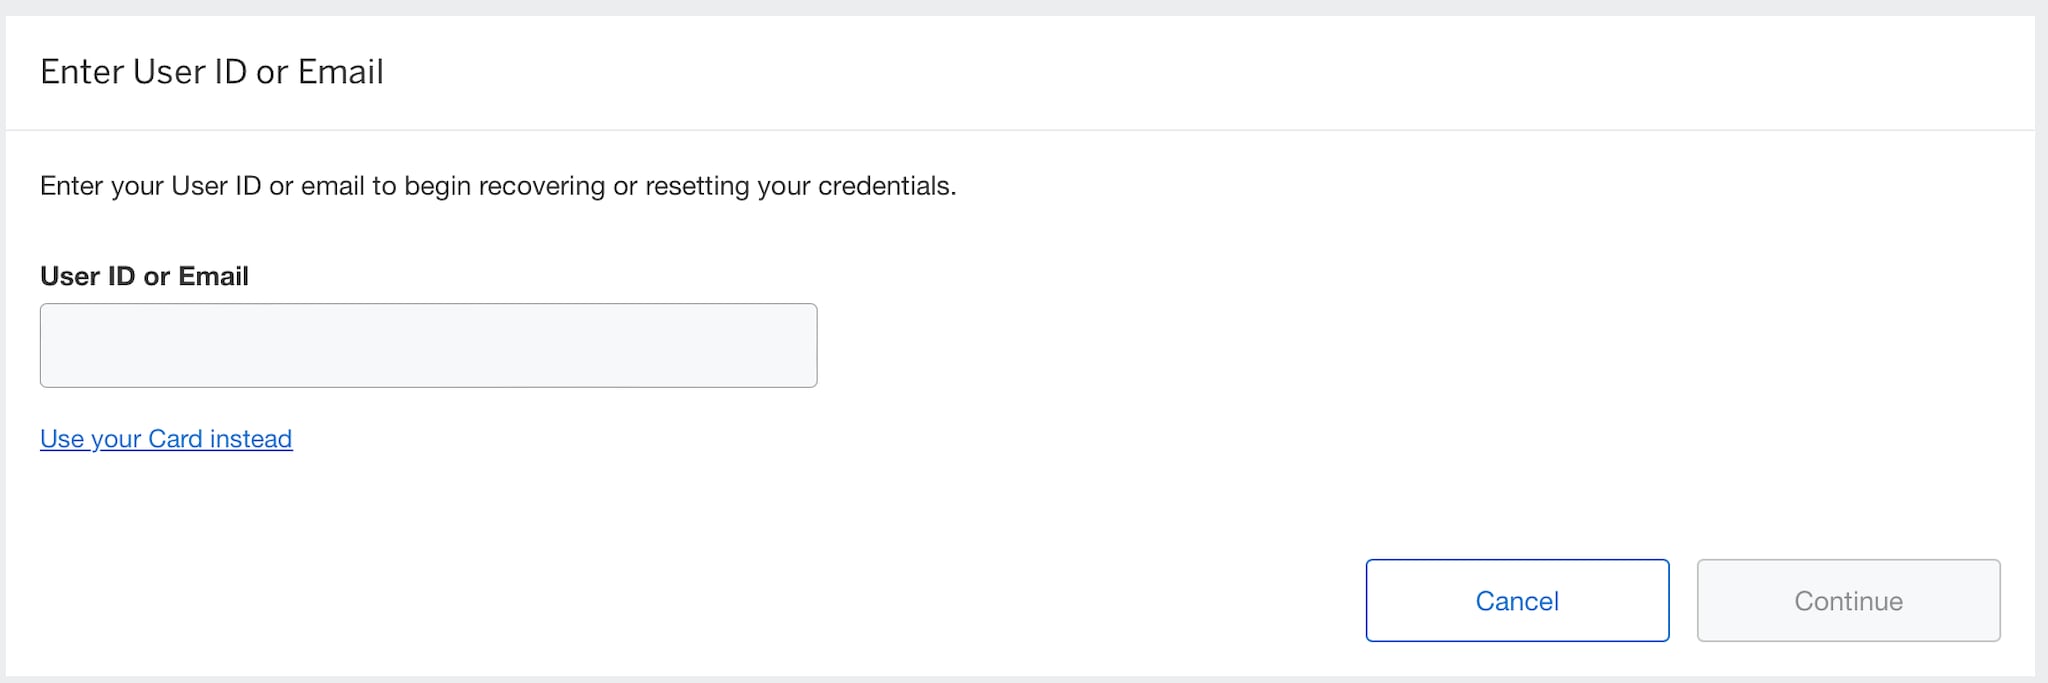Viewport: 2048px width, 683px height.
Task: Click the words 'User ID' in the dialog heading
Action: (x=189, y=72)
